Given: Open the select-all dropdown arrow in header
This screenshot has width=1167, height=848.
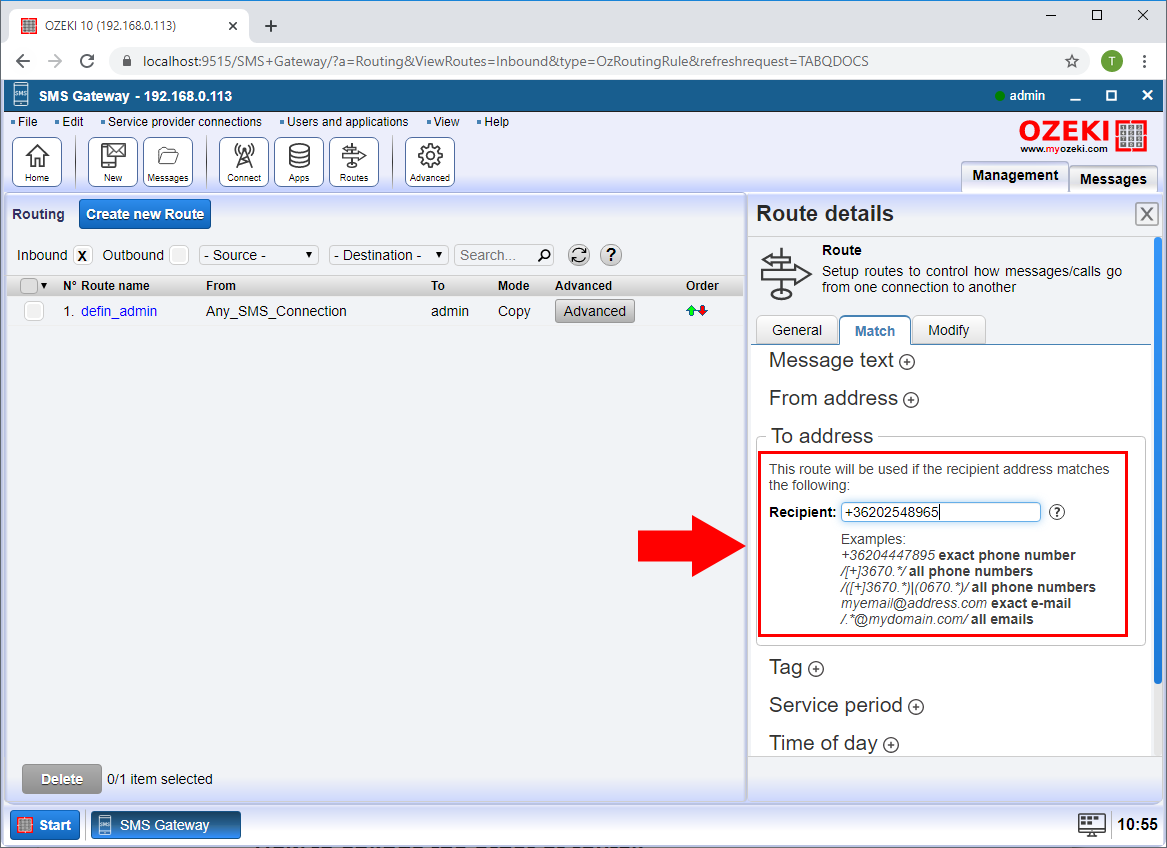Looking at the screenshot, I should pyautogui.click(x=44, y=286).
